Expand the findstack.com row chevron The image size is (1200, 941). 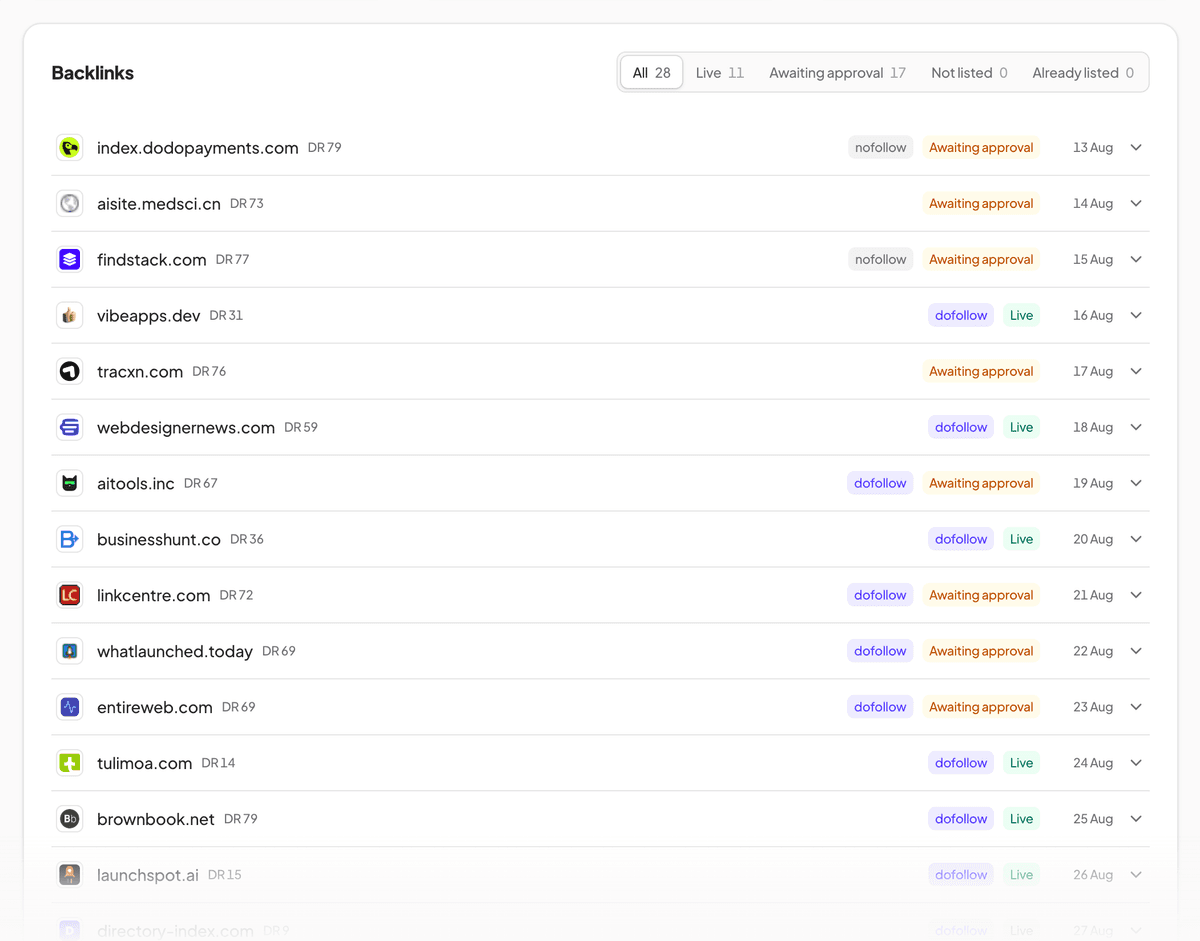pyautogui.click(x=1136, y=260)
